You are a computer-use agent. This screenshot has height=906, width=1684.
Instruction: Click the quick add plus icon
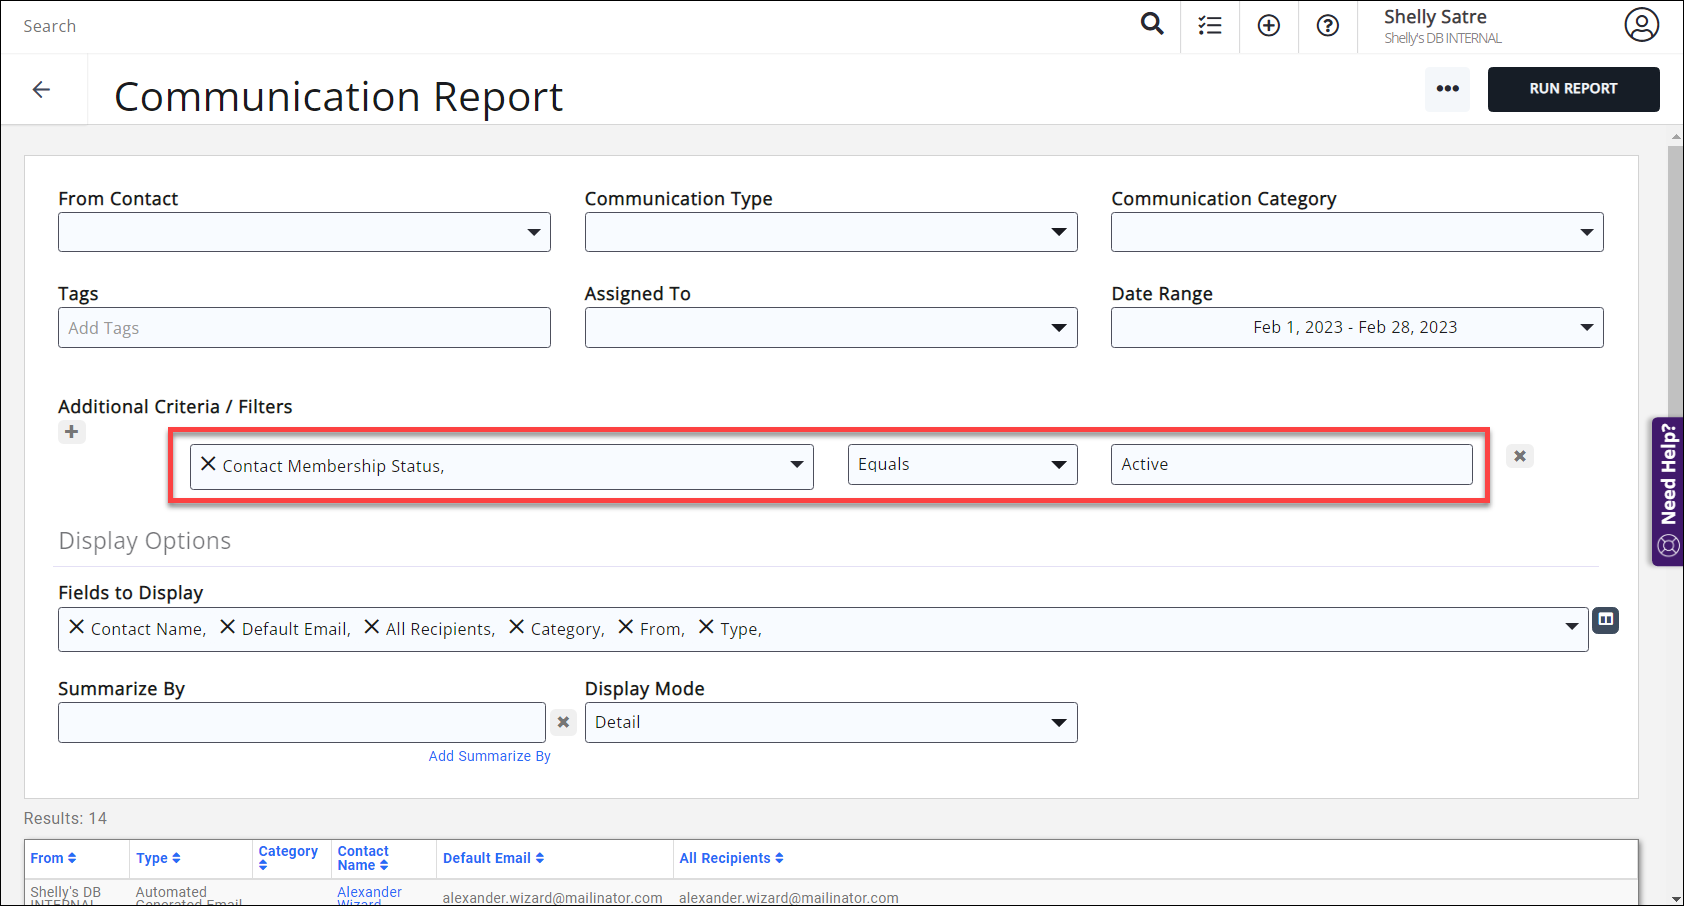click(x=1269, y=26)
